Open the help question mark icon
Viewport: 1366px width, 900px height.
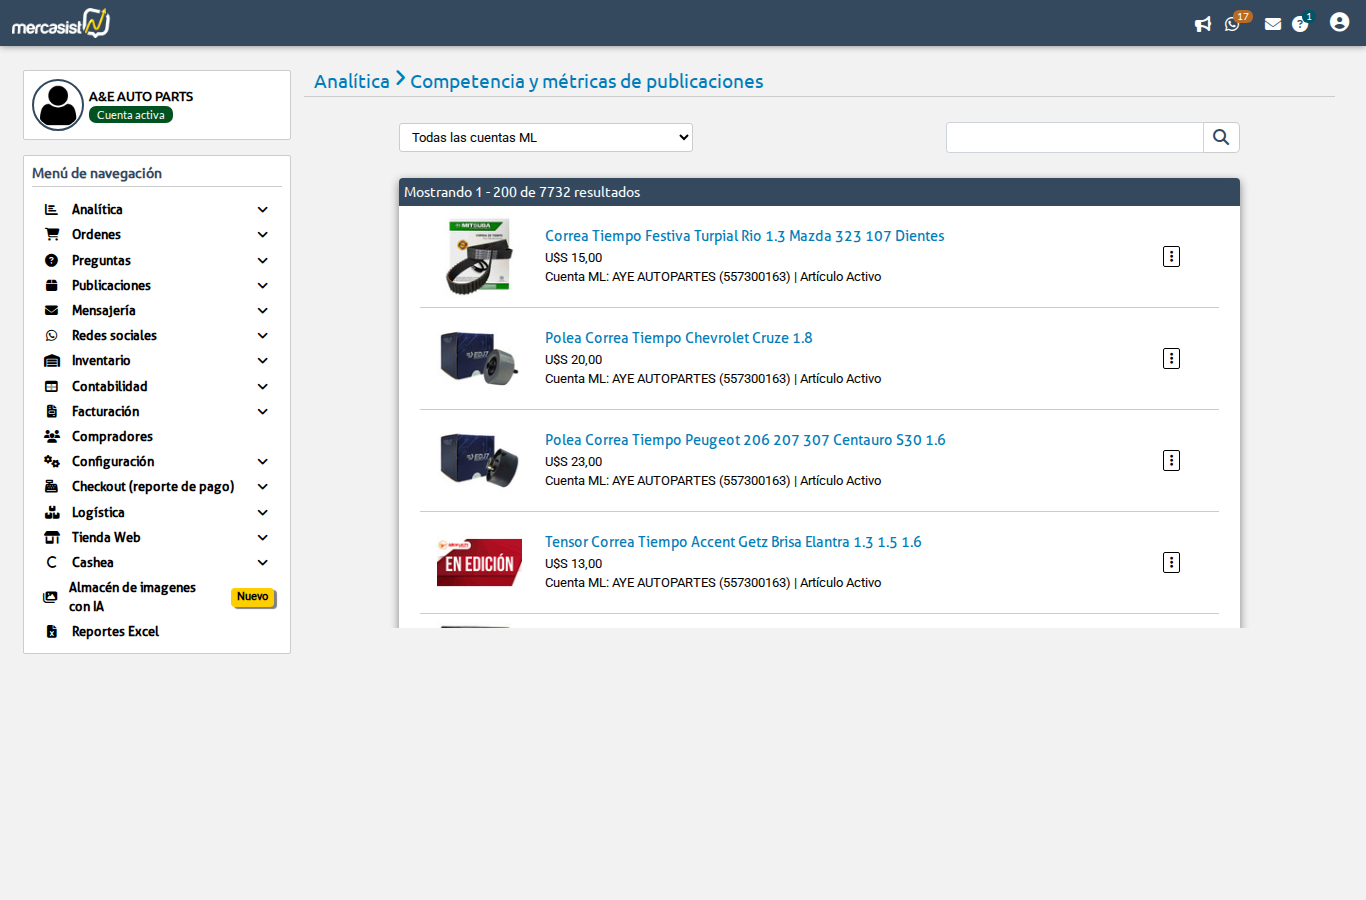1300,24
